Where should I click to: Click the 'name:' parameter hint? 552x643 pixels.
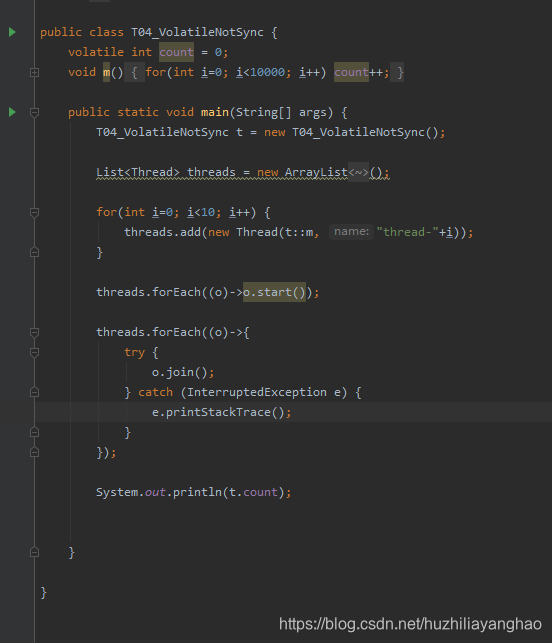(351, 232)
